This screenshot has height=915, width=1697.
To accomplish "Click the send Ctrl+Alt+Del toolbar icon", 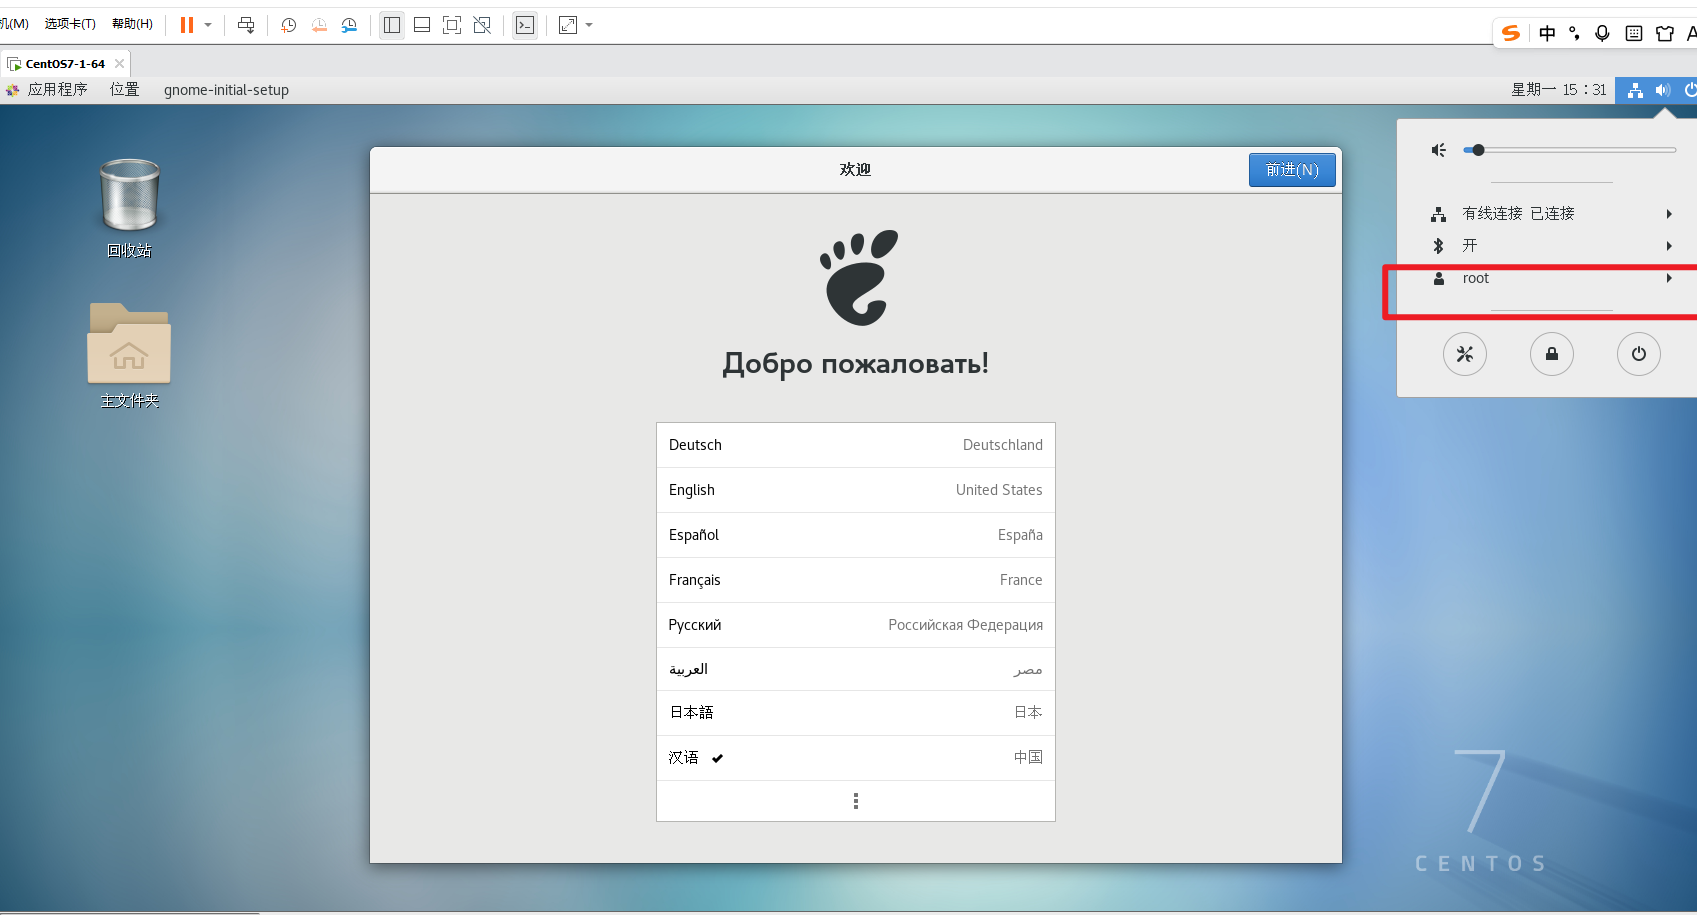I will (x=246, y=25).
